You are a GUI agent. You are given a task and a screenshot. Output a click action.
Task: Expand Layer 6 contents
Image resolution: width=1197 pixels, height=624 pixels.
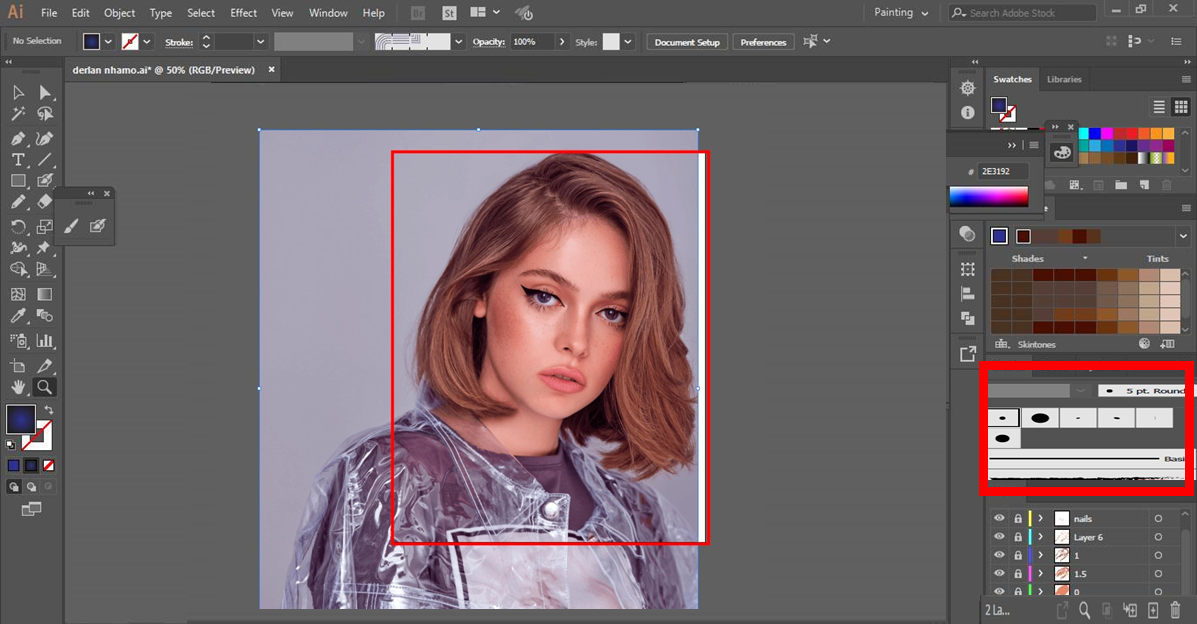coord(1040,536)
